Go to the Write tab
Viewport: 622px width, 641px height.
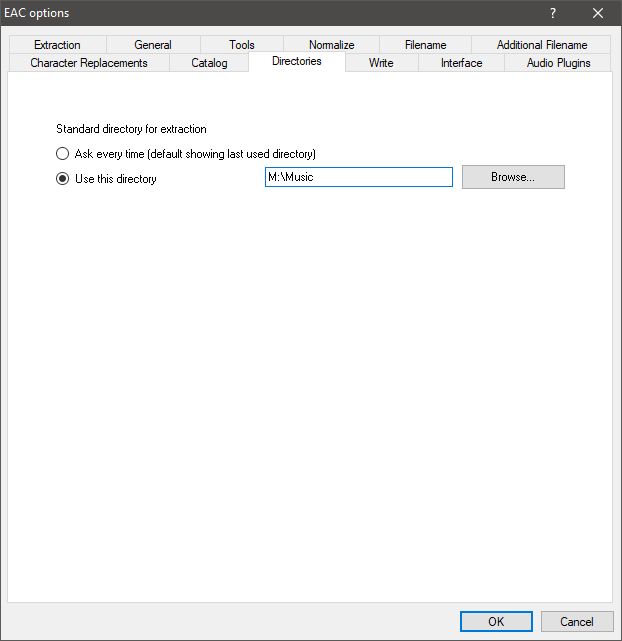[x=381, y=63]
